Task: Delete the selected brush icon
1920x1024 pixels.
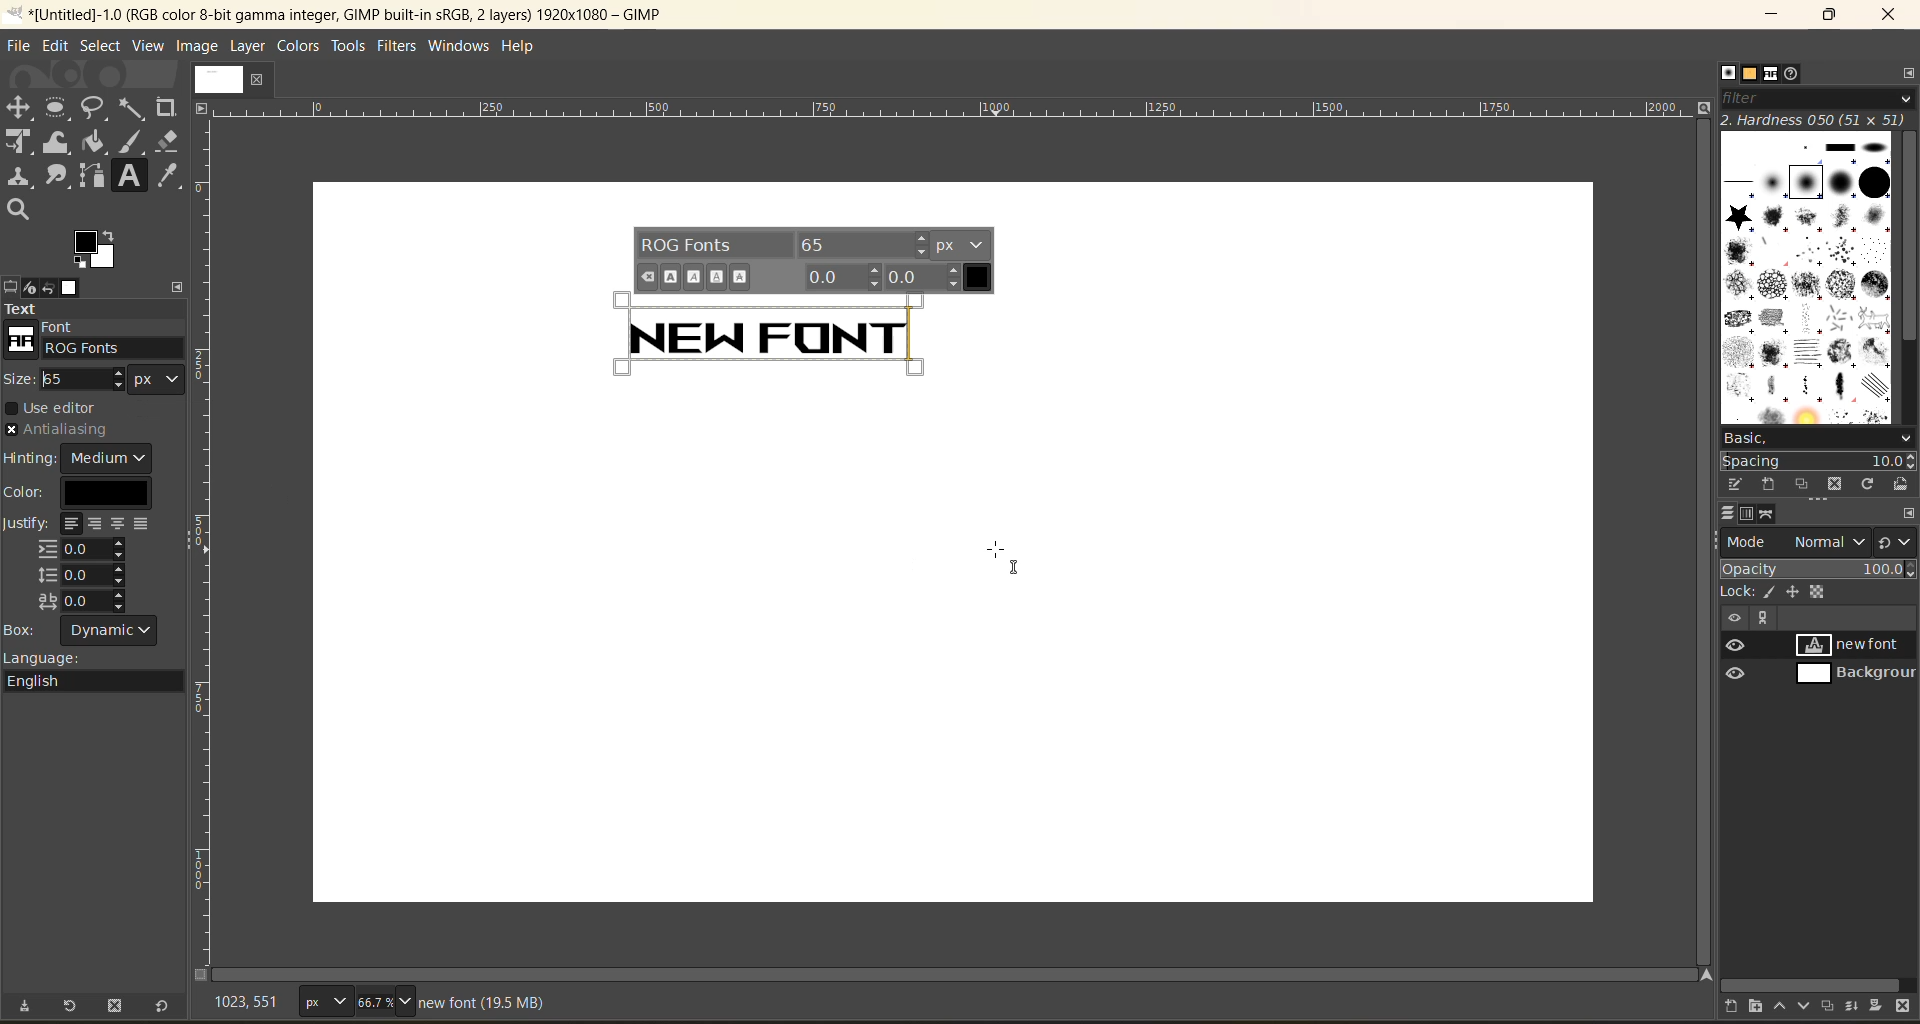Action: click(x=1836, y=486)
